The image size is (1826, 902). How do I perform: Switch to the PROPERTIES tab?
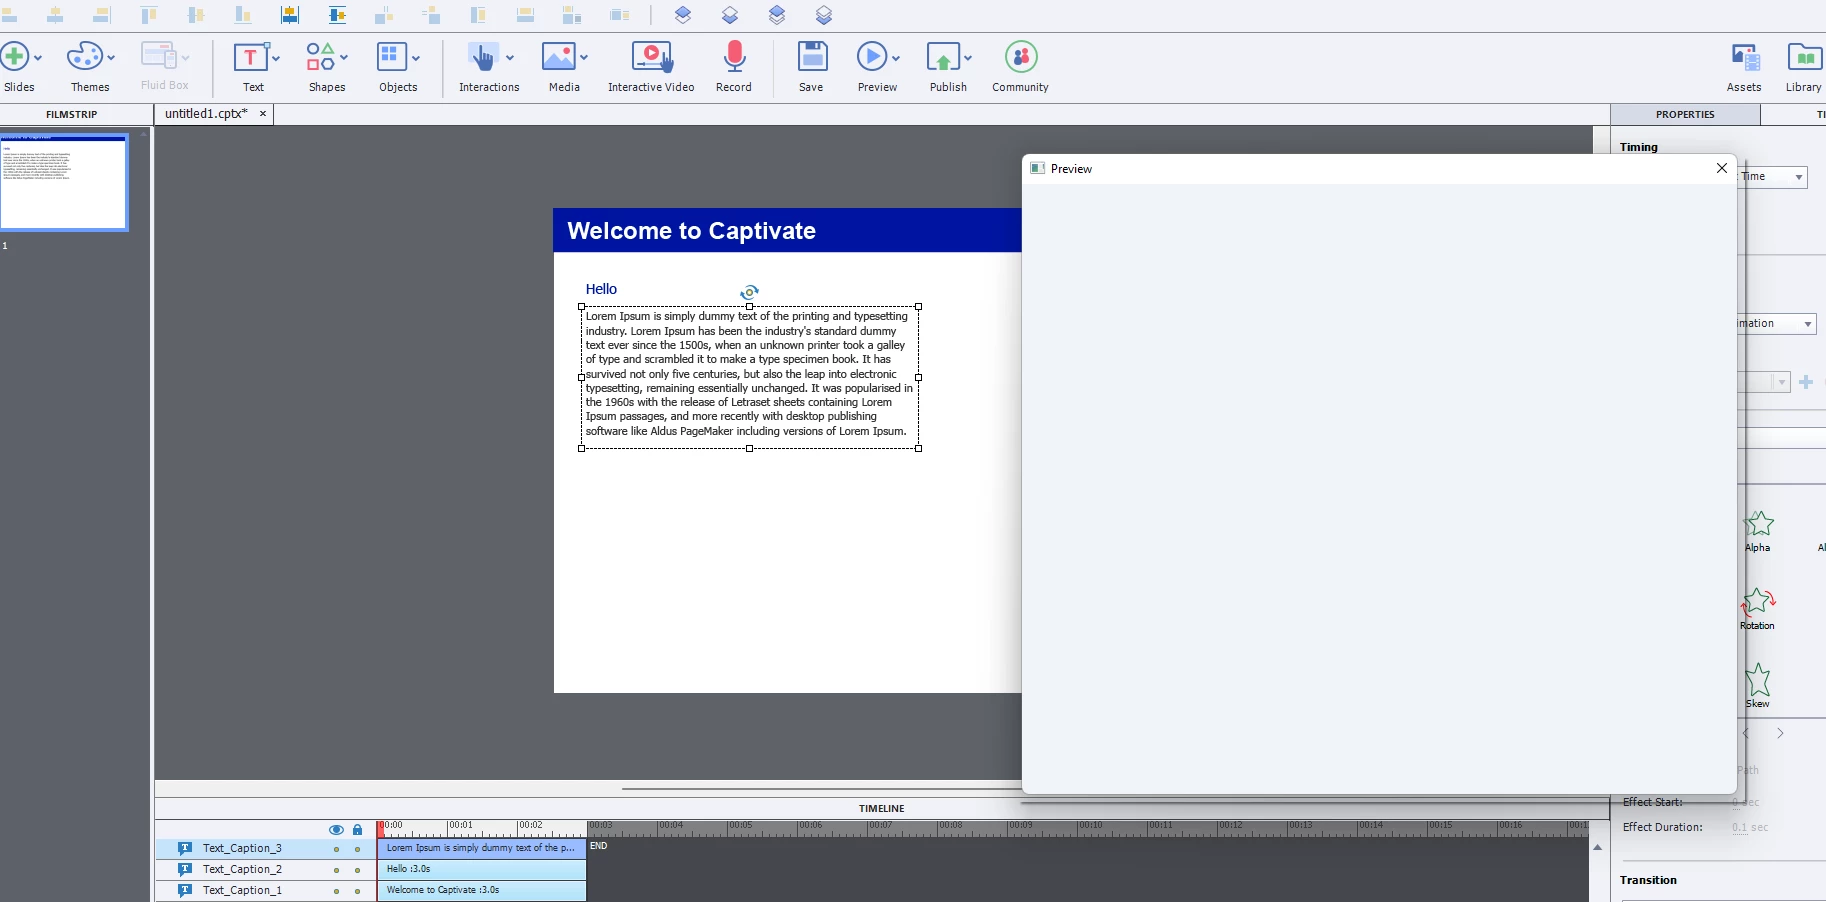pyautogui.click(x=1685, y=114)
